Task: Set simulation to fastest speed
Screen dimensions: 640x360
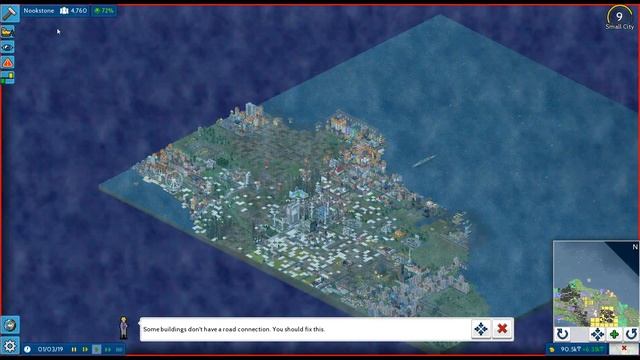Action: (x=119, y=349)
